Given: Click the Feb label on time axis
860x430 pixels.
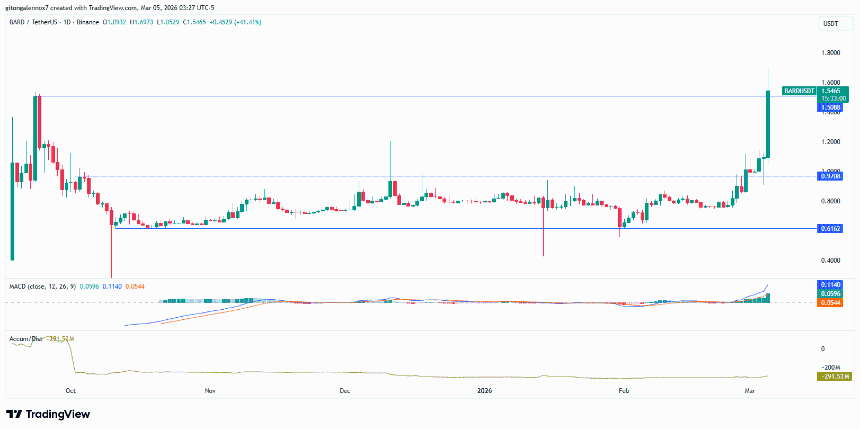Looking at the screenshot, I should pyautogui.click(x=624, y=393).
